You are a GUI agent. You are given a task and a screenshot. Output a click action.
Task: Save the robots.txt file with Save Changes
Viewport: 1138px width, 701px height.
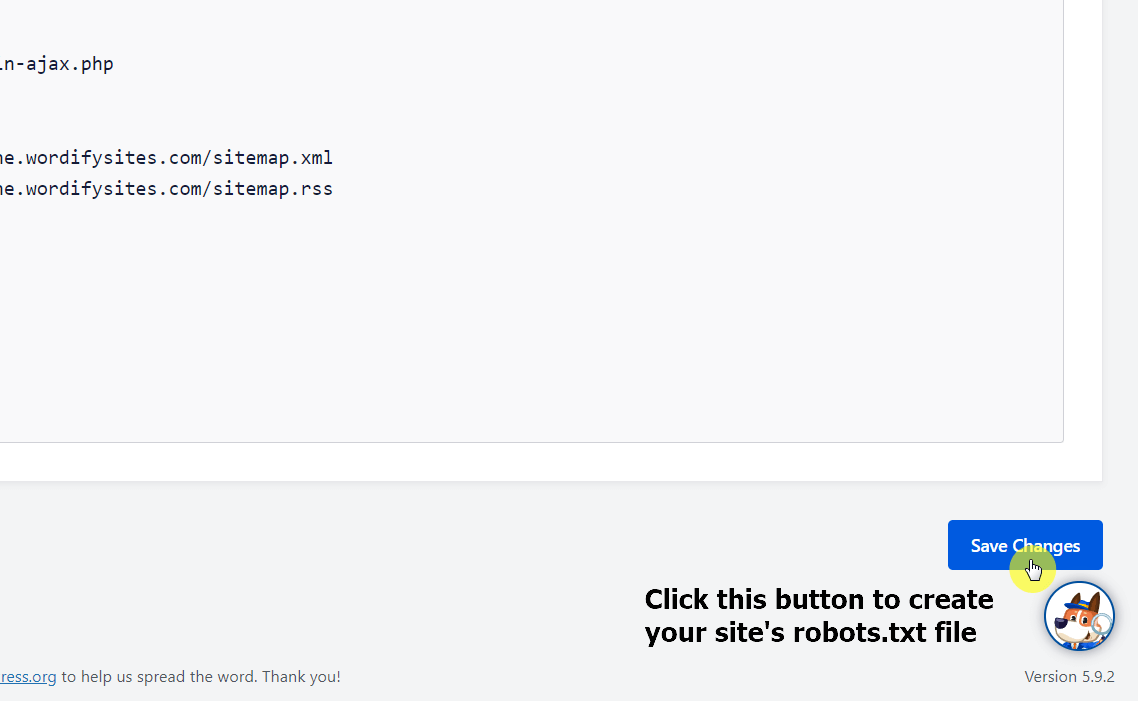coord(1024,545)
